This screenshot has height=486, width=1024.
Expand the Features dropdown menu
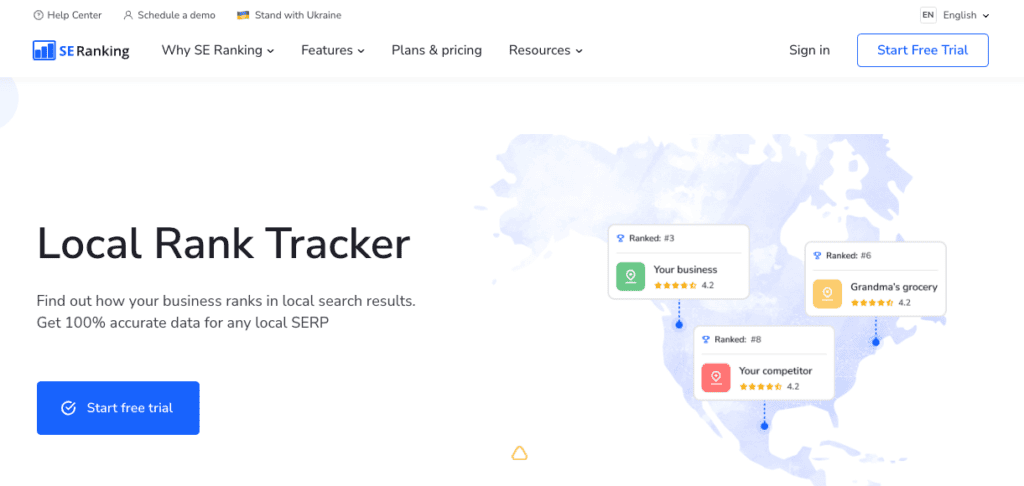coord(332,50)
